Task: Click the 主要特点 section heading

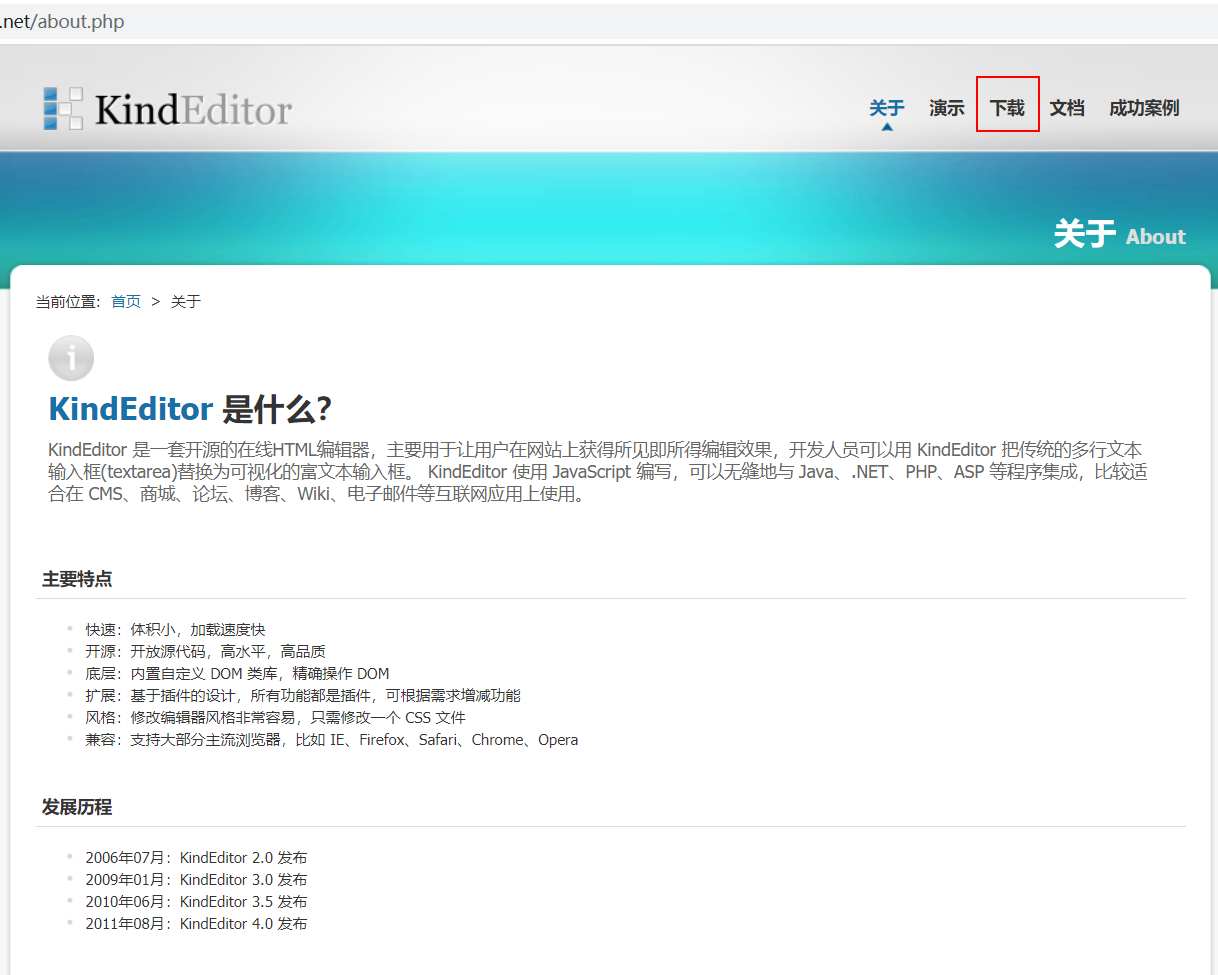Action: click(x=77, y=579)
